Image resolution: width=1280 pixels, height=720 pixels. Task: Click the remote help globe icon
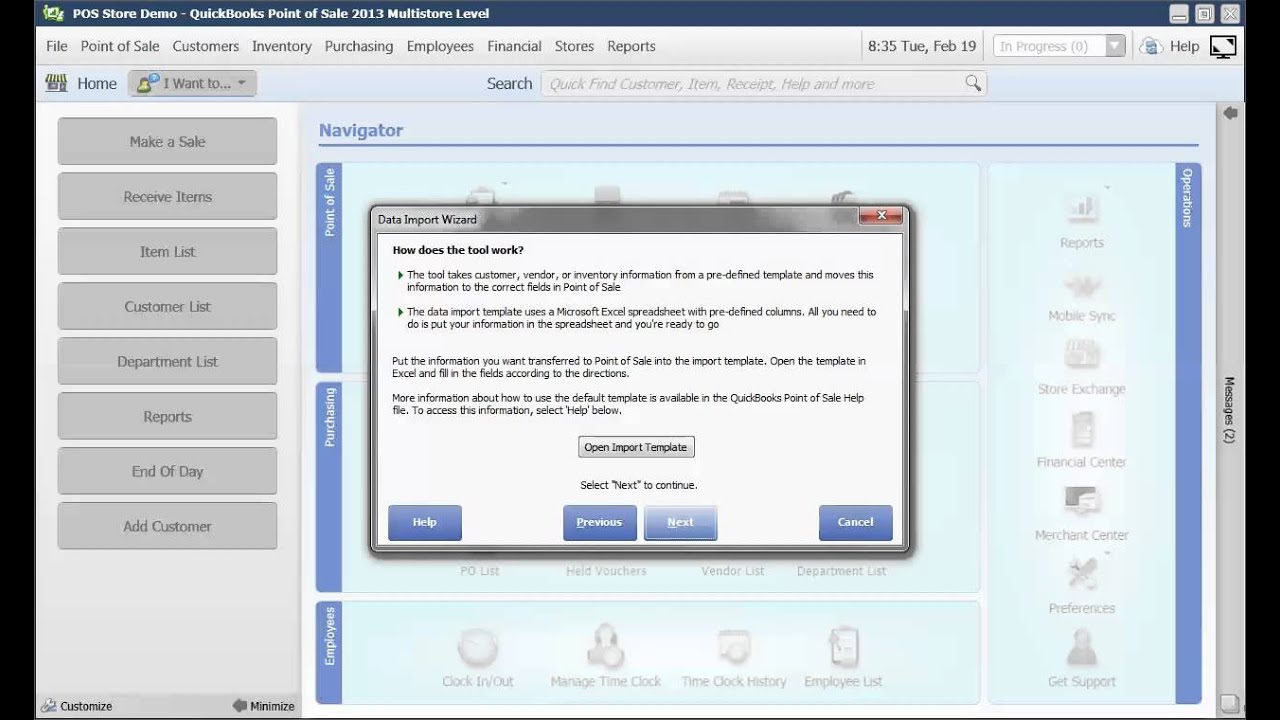1151,46
